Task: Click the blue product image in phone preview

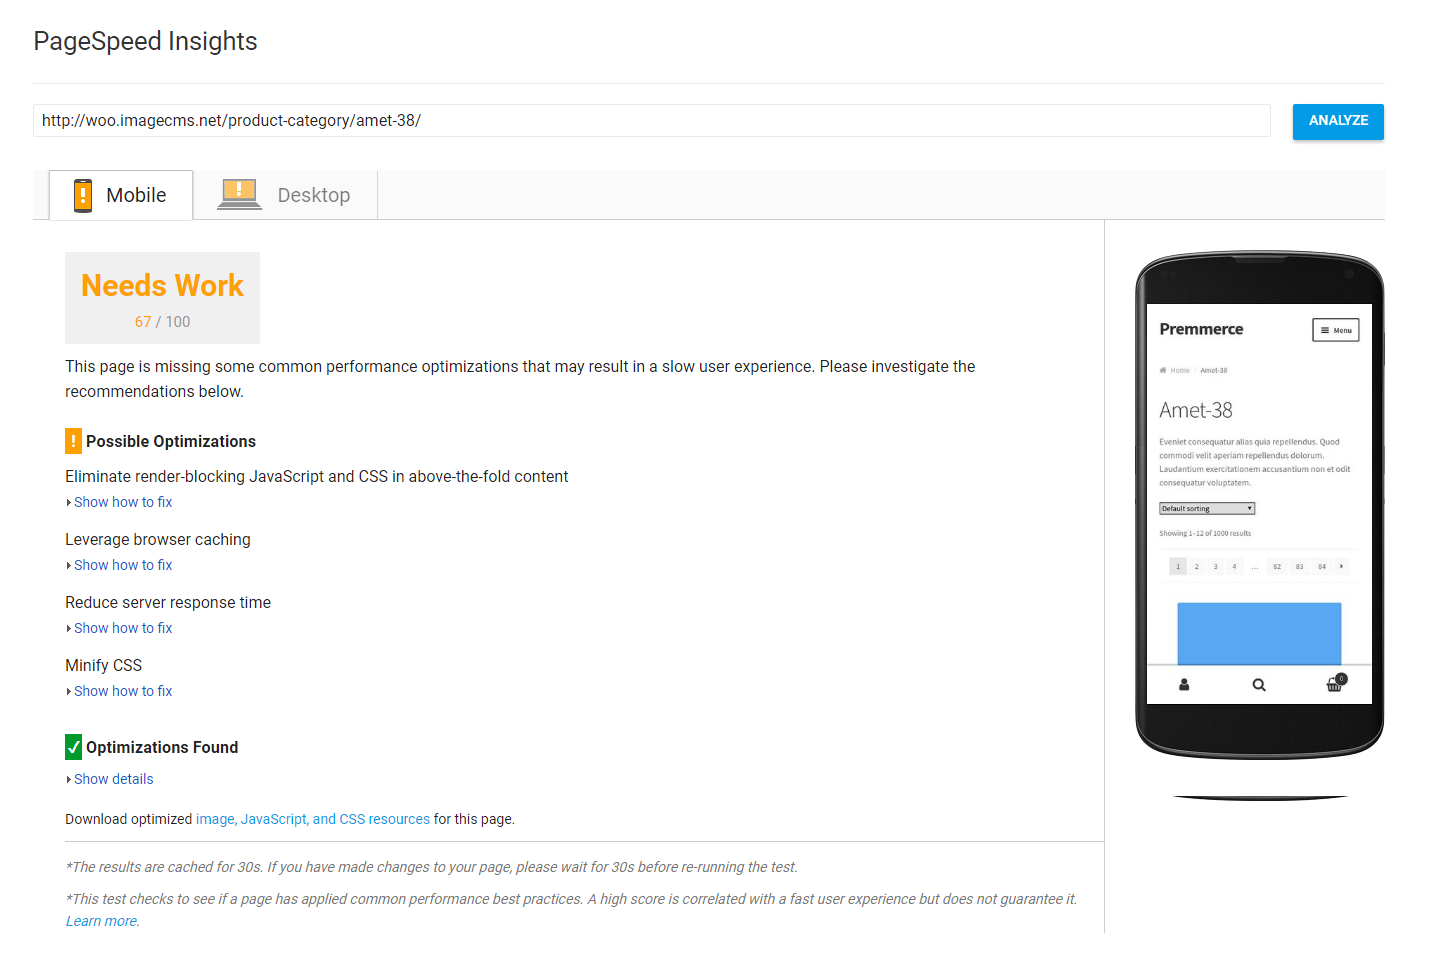Action: coord(1259,633)
